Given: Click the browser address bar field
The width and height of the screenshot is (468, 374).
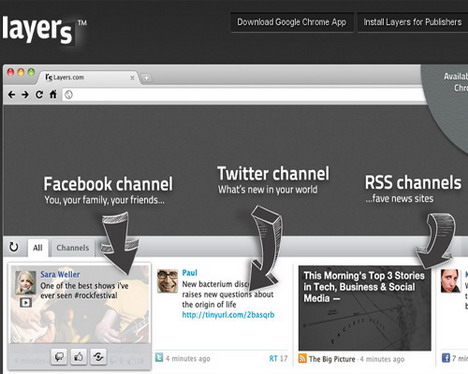Looking at the screenshot, I should pos(245,95).
